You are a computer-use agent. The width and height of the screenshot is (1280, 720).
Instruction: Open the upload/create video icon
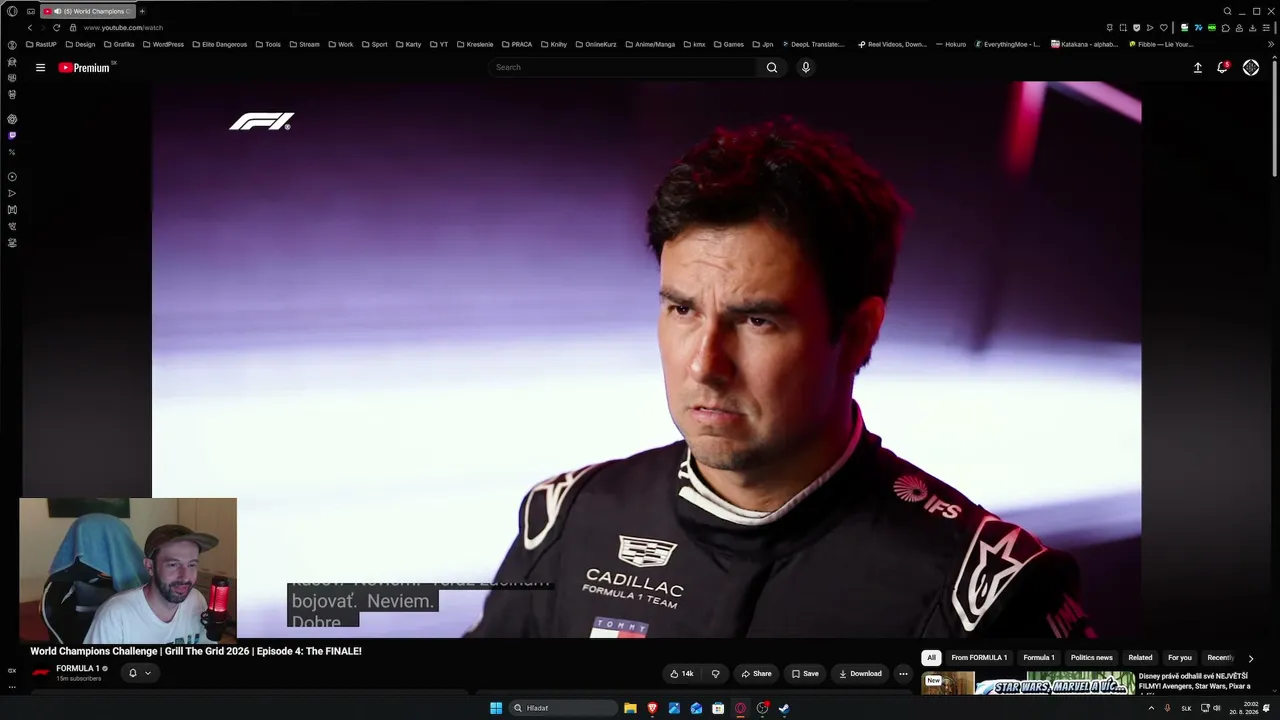1198,68
